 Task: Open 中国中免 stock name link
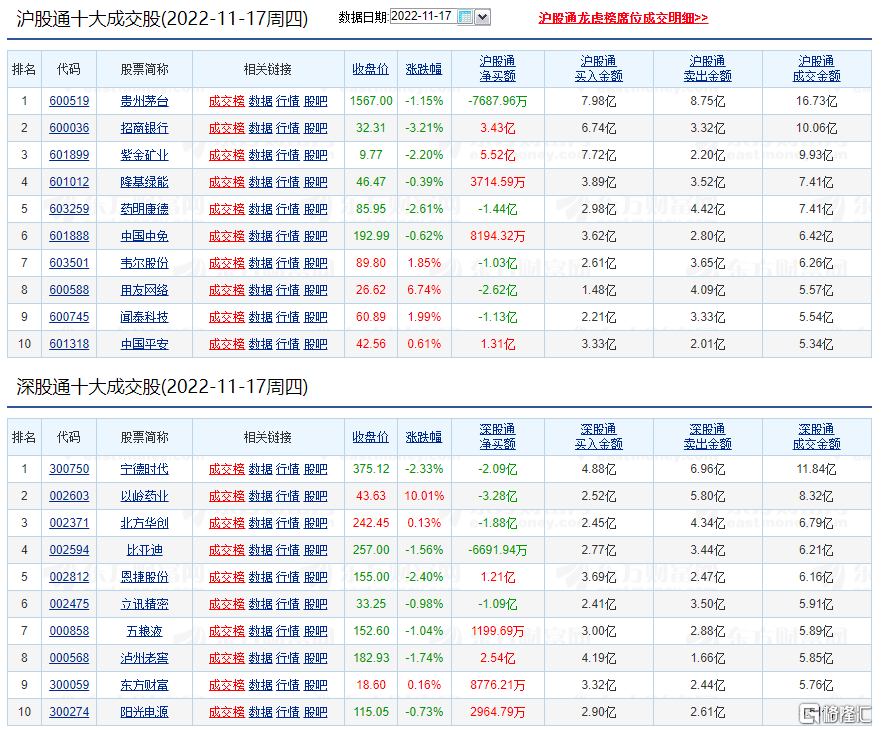point(145,236)
